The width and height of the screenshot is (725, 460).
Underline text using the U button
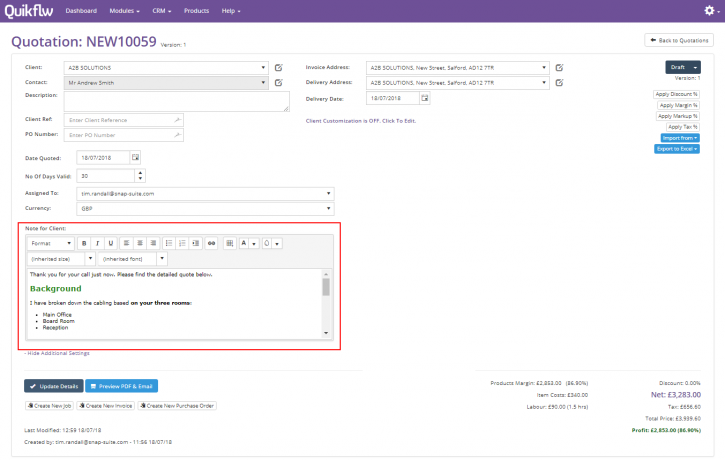[x=111, y=243]
